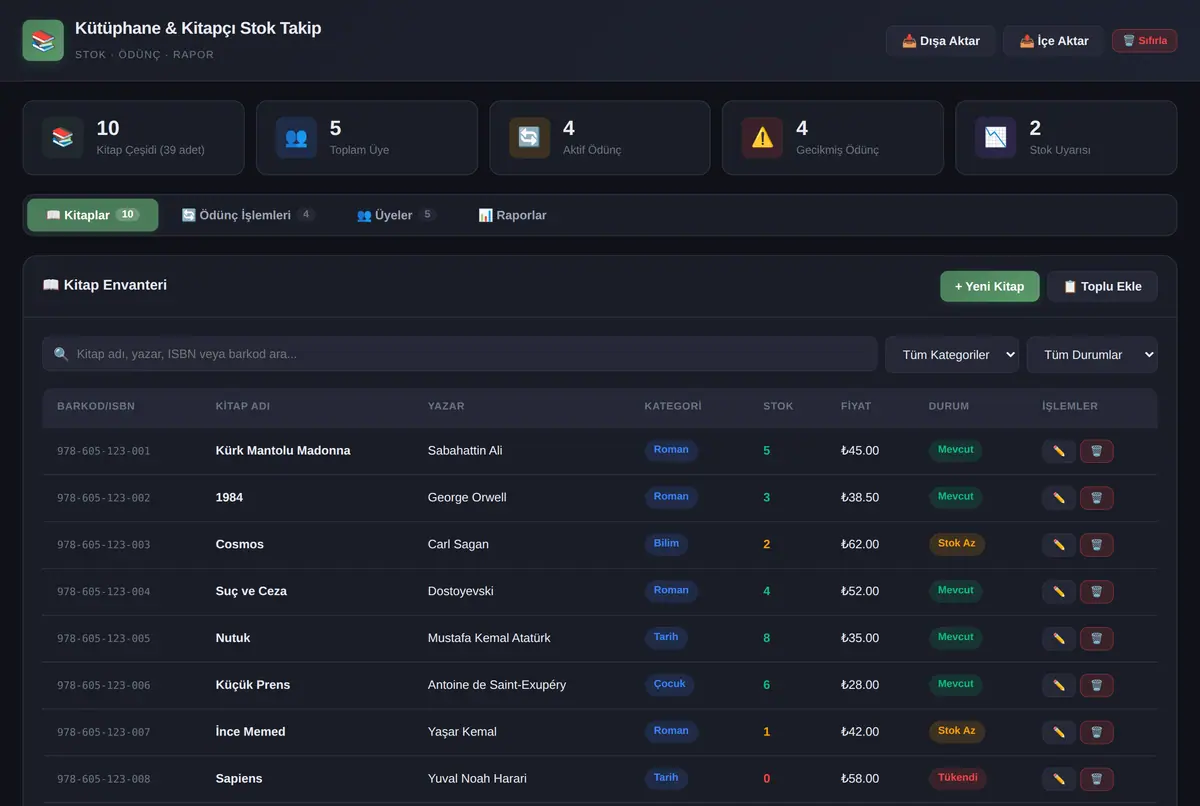The image size is (1200, 806).
Task: Switch to the Kitaplar tab
Action: [x=92, y=215]
